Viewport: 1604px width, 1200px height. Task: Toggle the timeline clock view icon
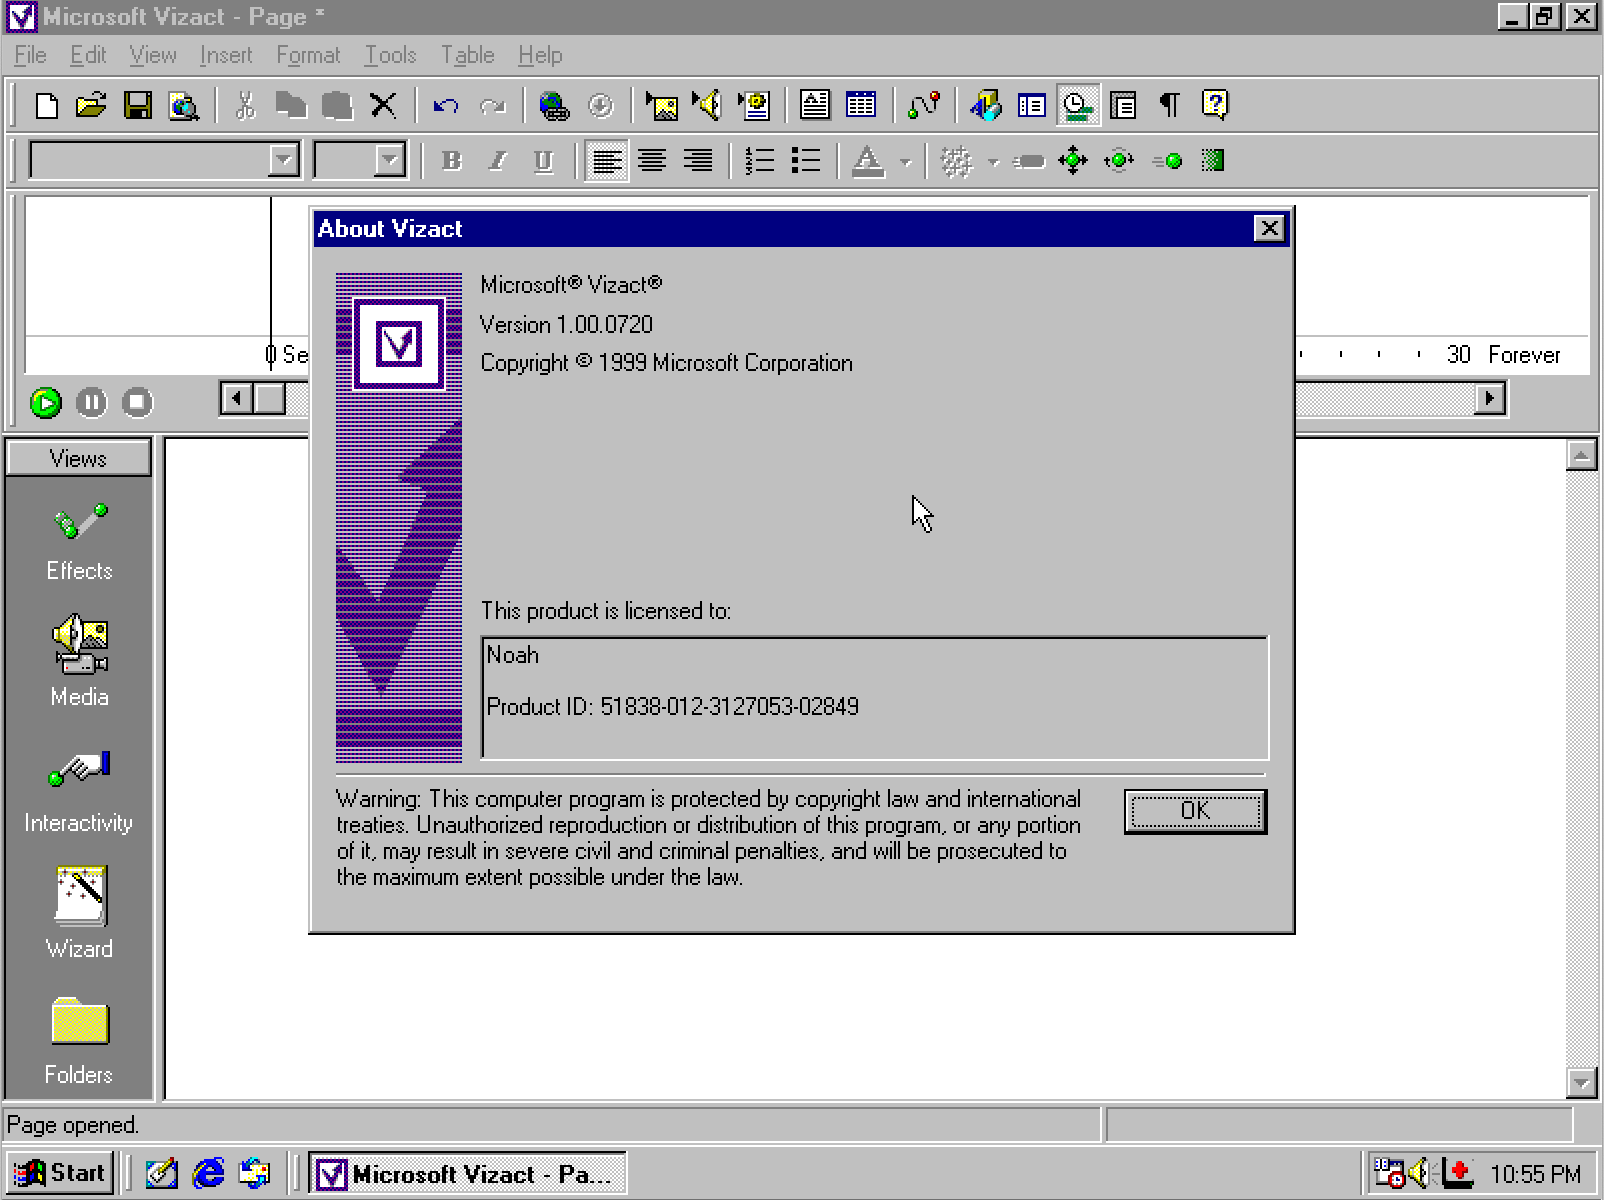pyautogui.click(x=1077, y=105)
